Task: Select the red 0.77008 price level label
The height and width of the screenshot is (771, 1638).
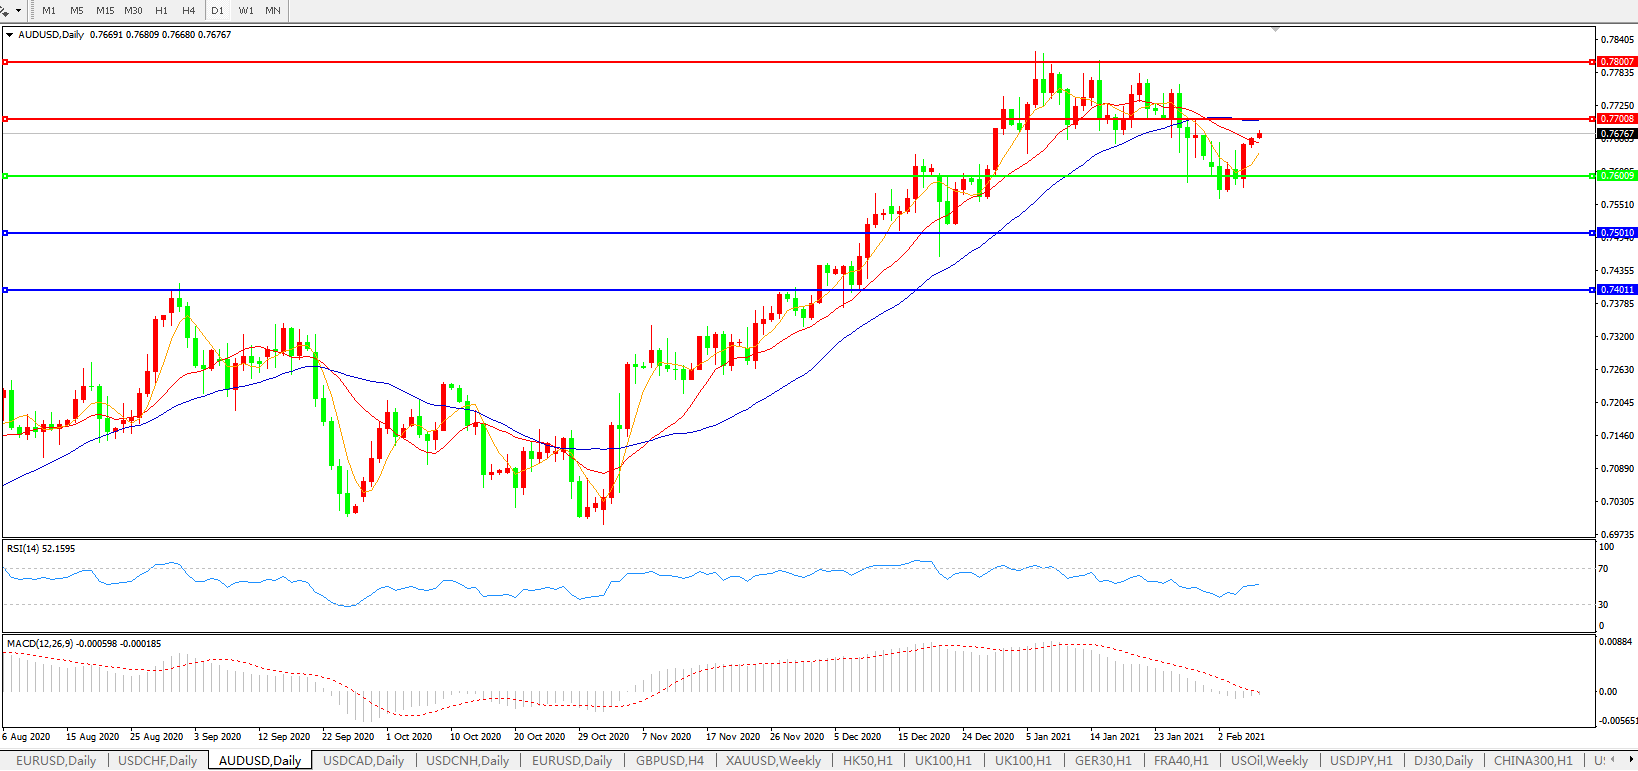Action: pos(1617,119)
